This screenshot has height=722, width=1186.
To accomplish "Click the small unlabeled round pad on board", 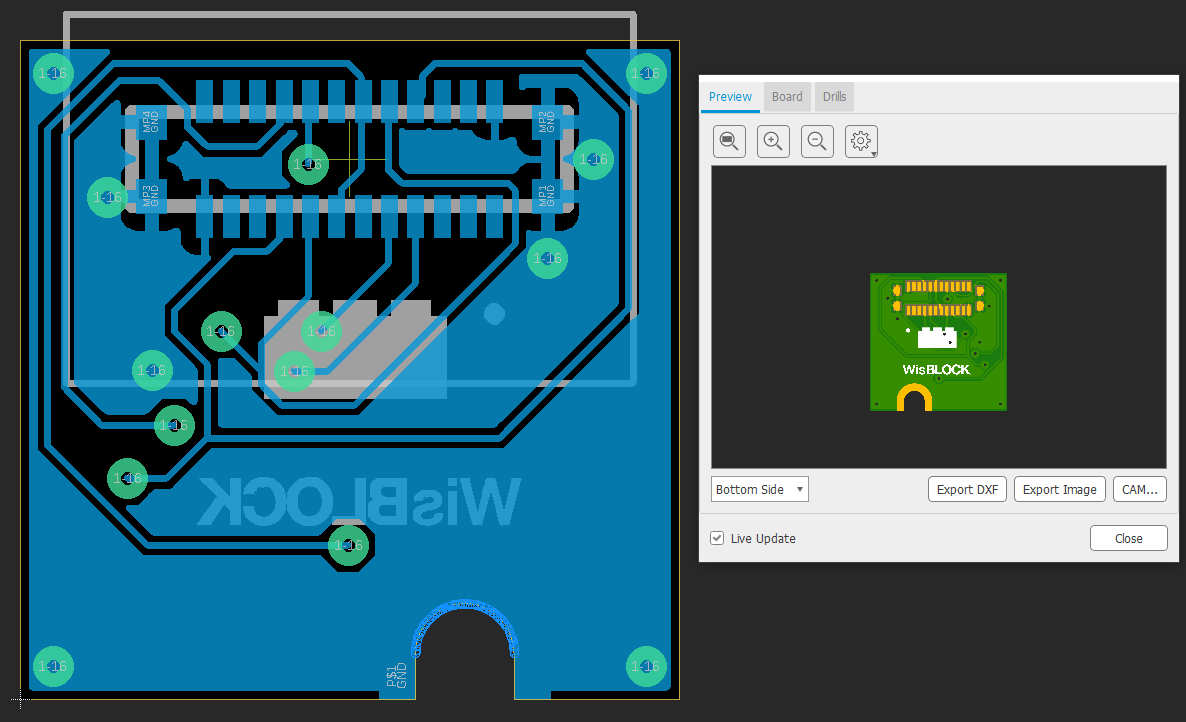I will click(x=494, y=314).
